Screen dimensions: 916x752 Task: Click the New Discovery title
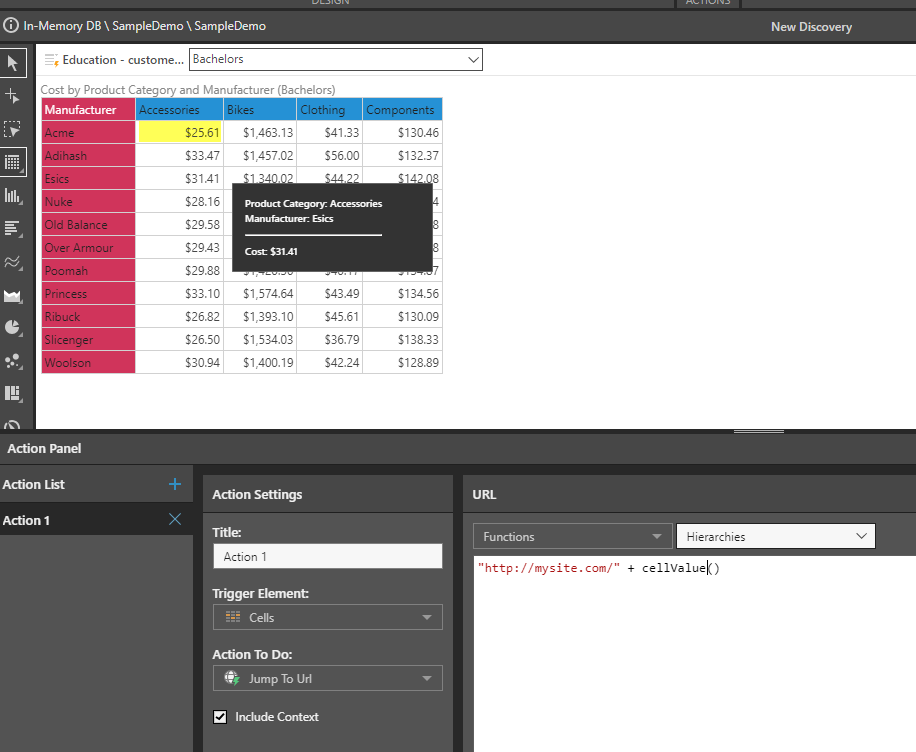click(811, 27)
